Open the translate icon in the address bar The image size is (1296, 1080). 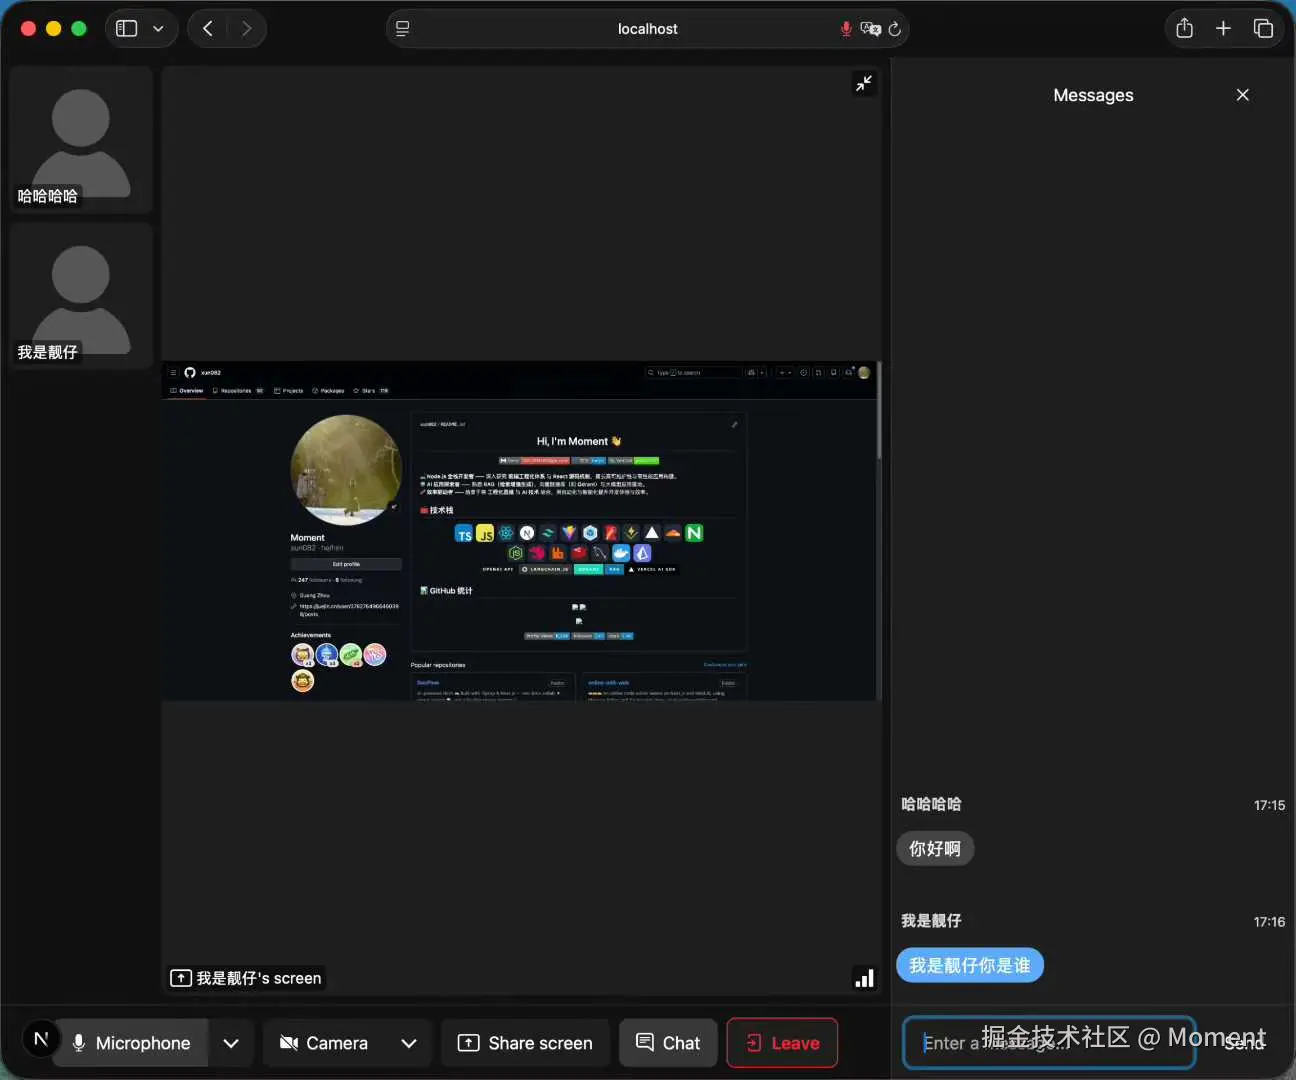tap(871, 29)
